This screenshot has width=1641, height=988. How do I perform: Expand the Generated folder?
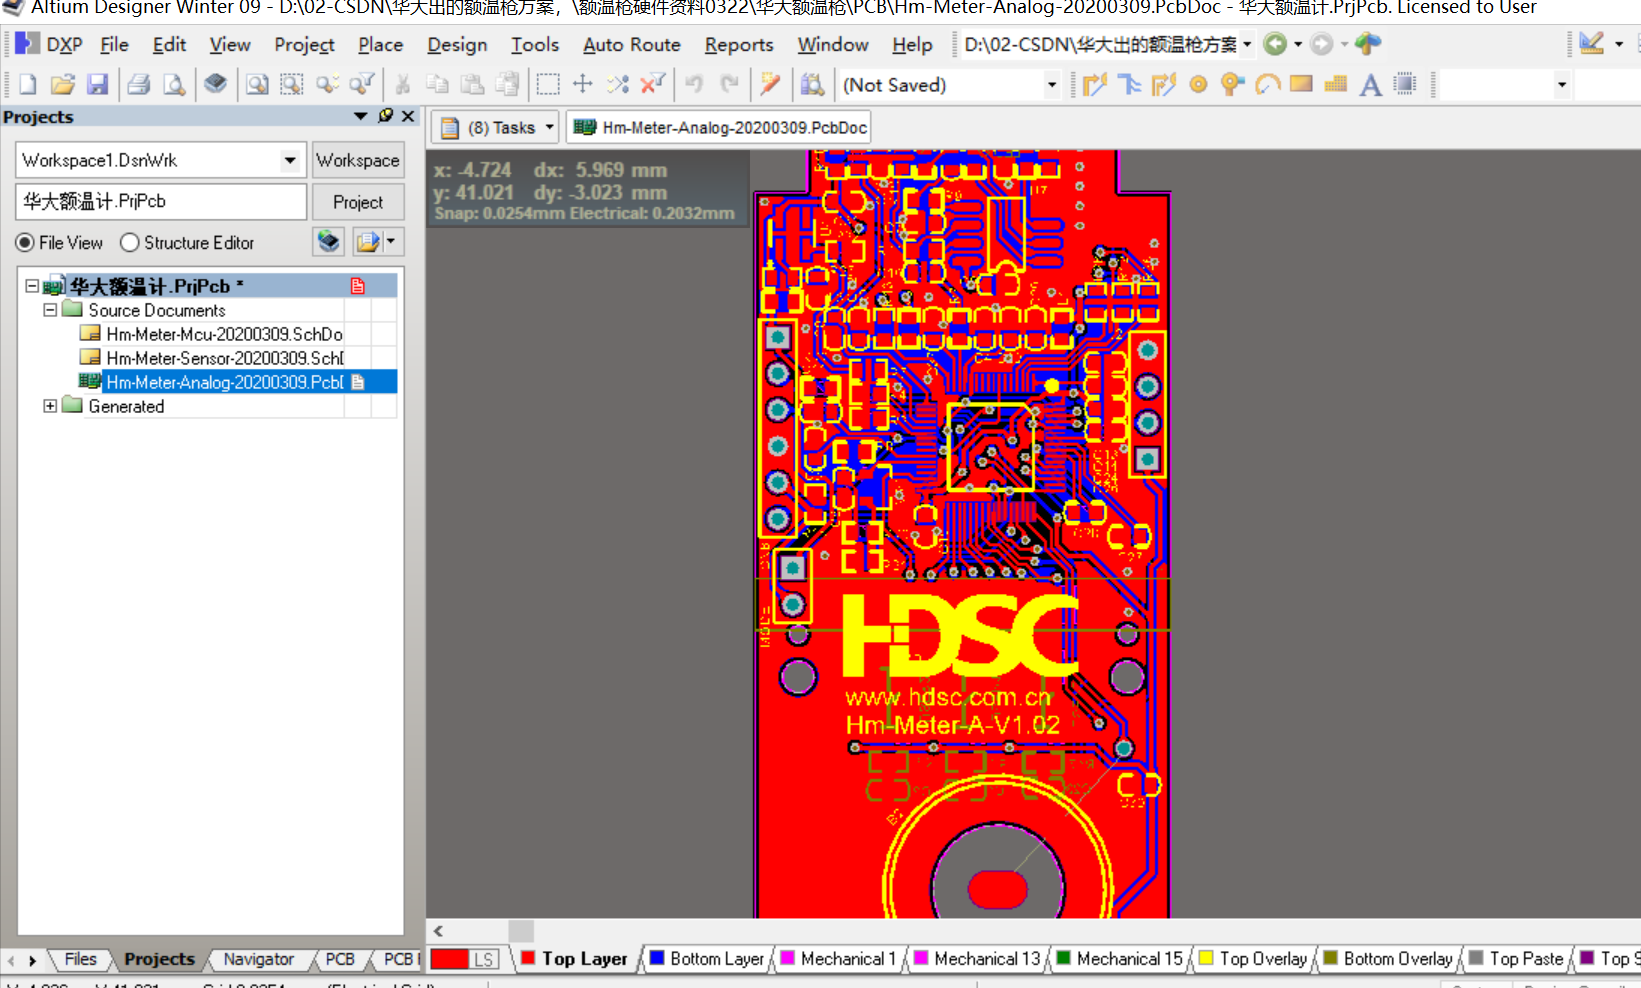click(50, 406)
